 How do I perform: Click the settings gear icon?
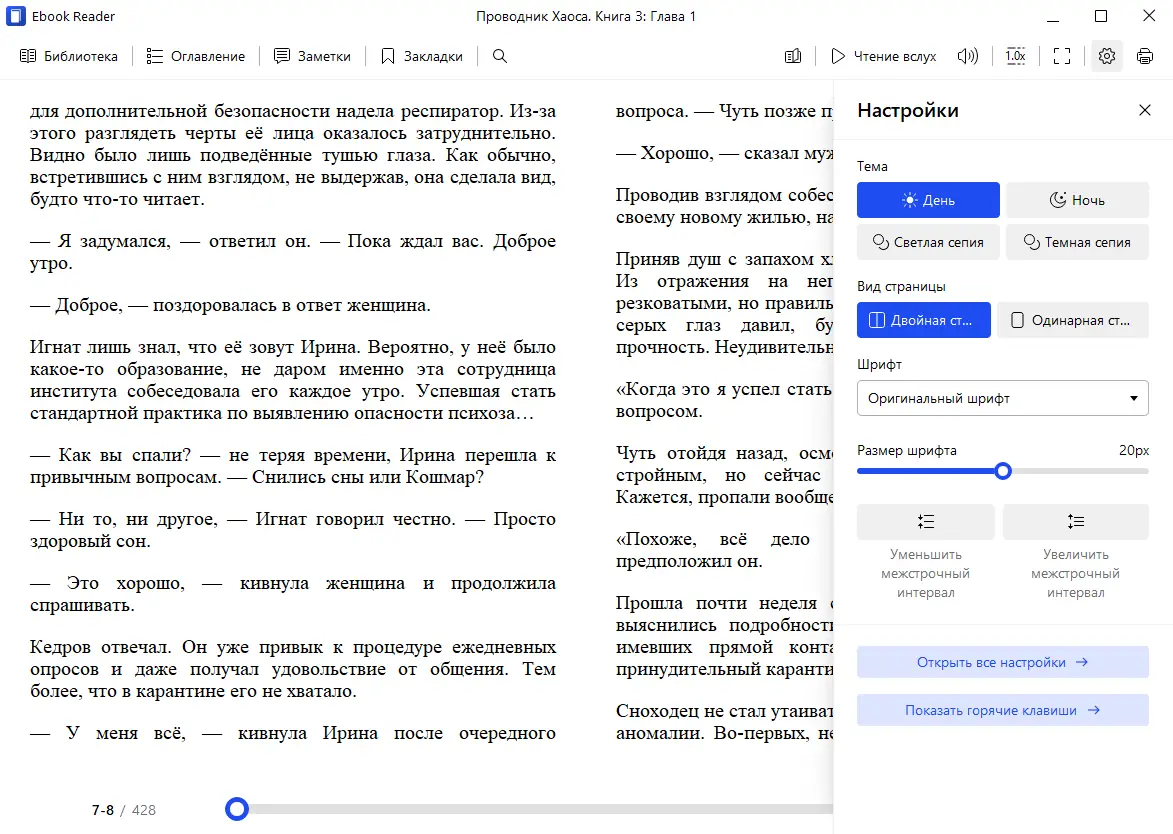point(1107,56)
